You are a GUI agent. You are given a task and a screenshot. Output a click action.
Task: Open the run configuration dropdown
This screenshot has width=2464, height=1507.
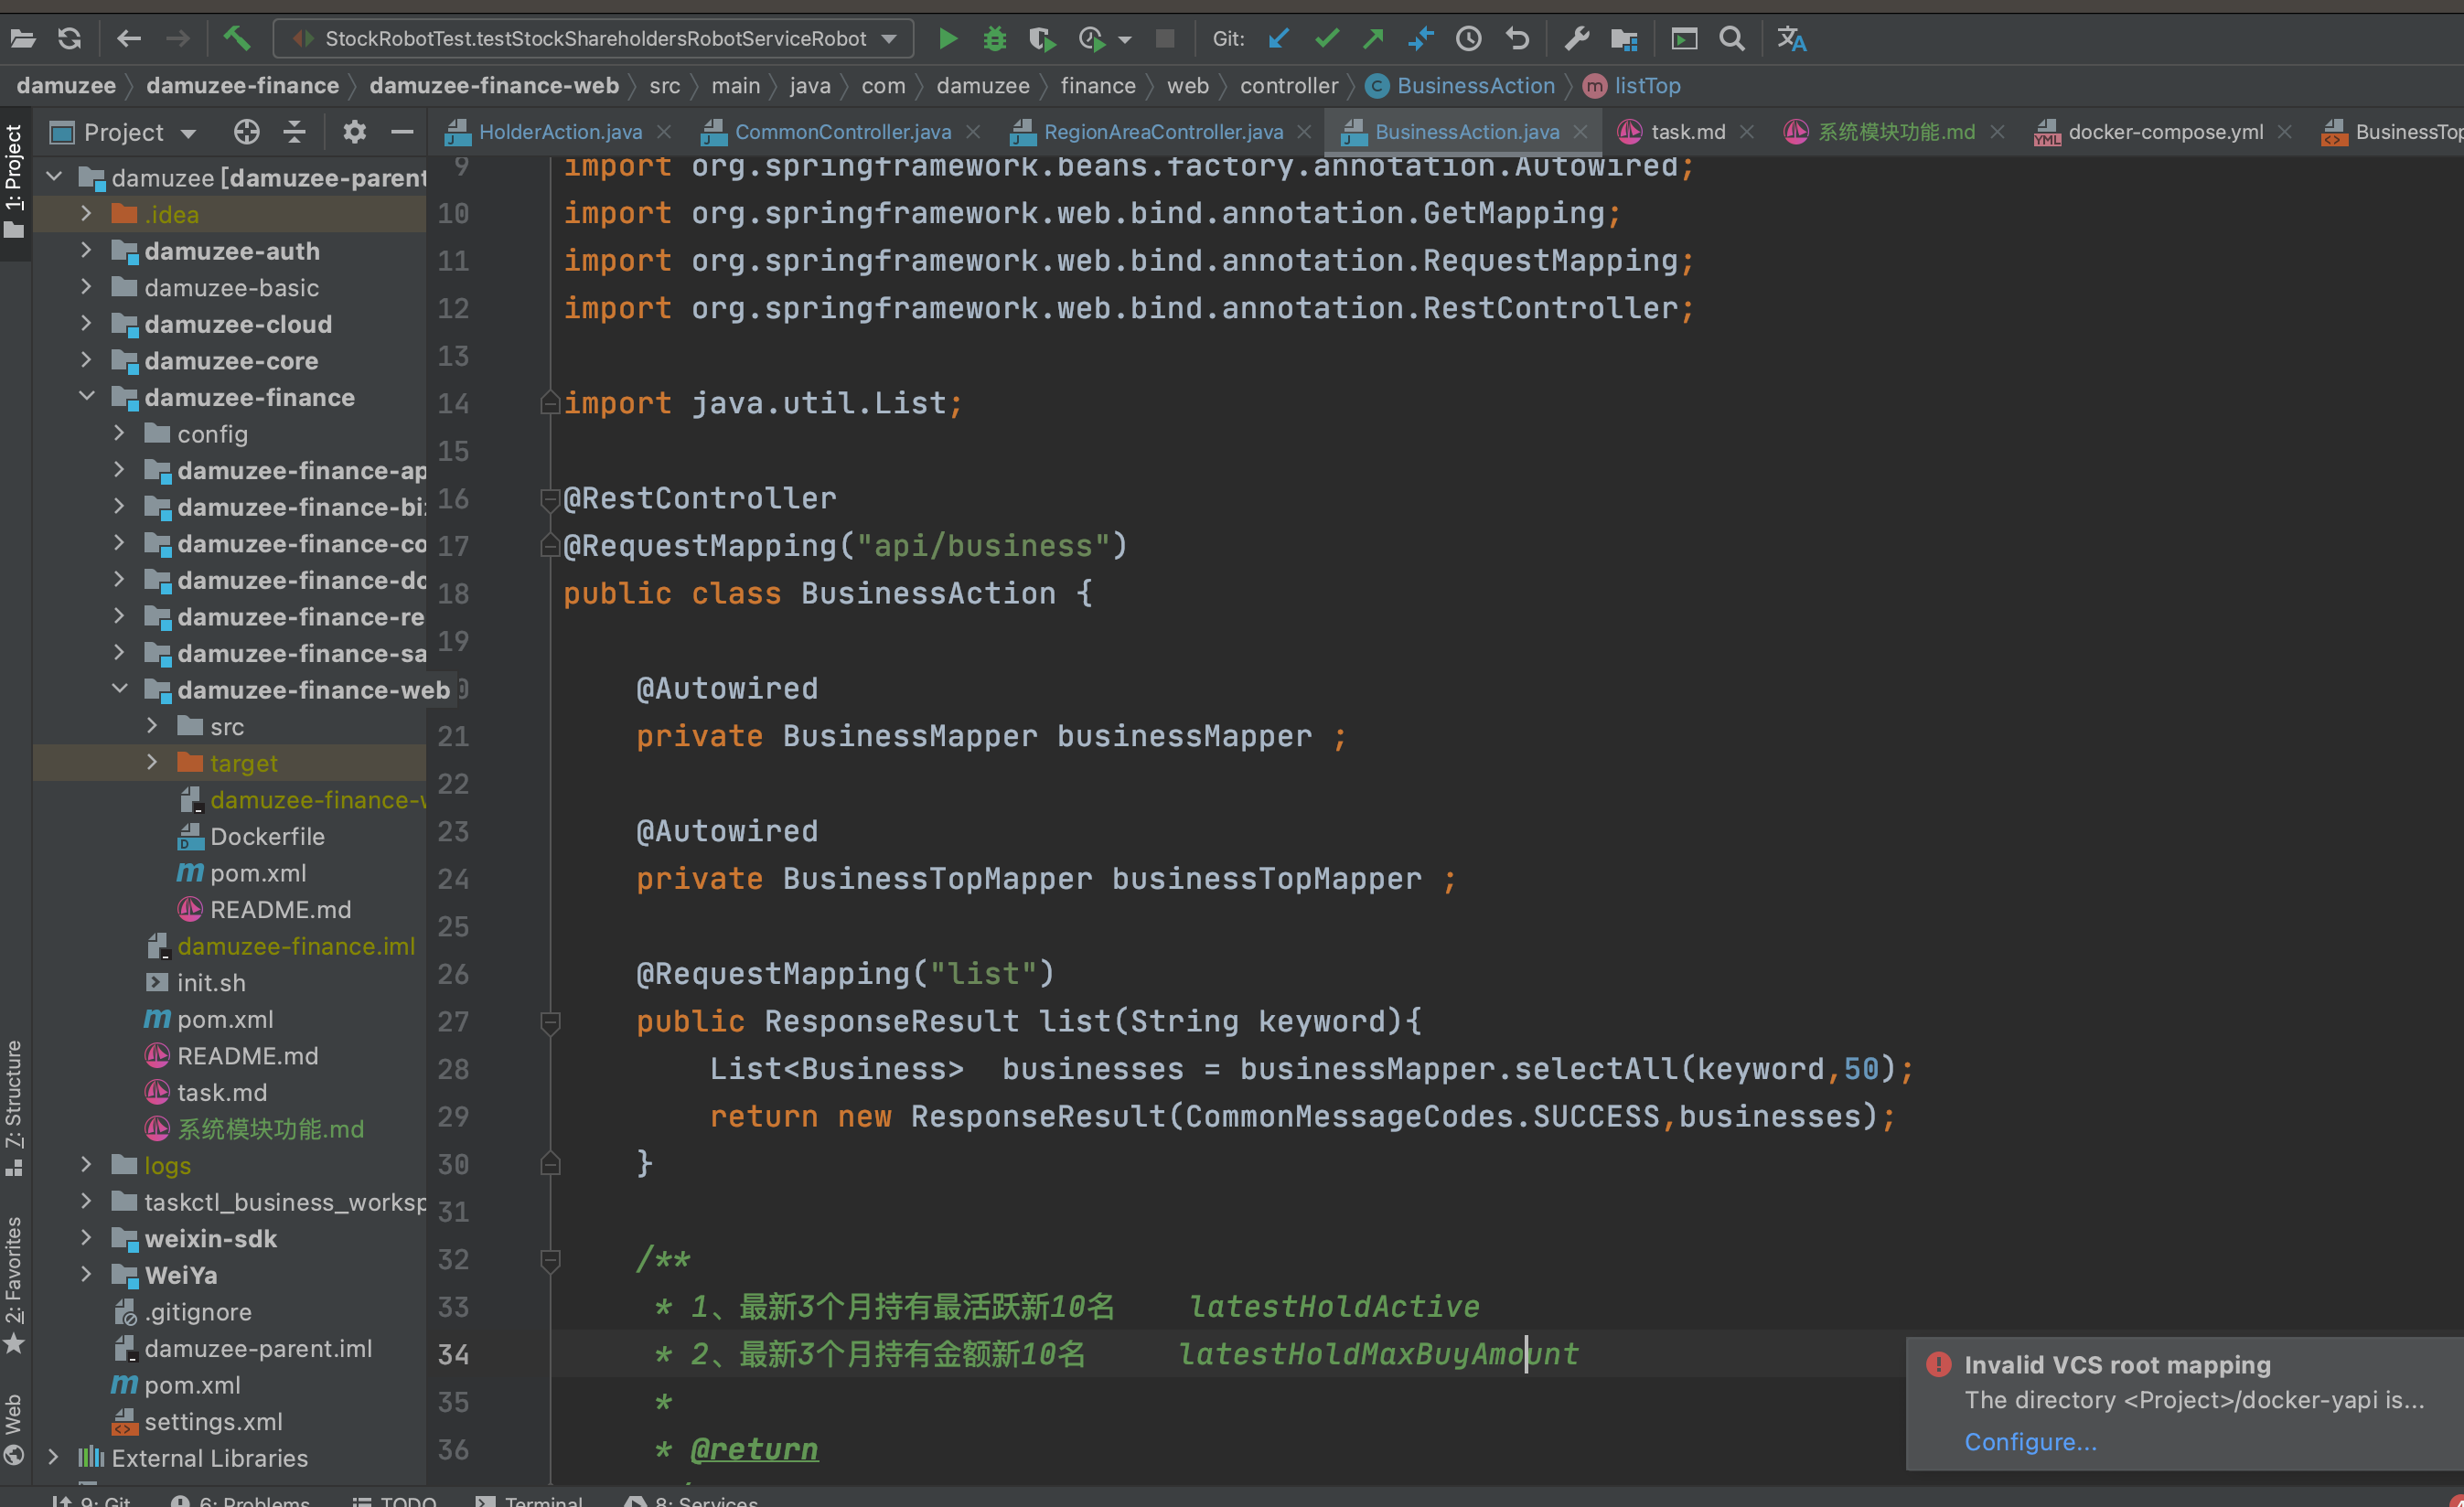click(x=889, y=39)
